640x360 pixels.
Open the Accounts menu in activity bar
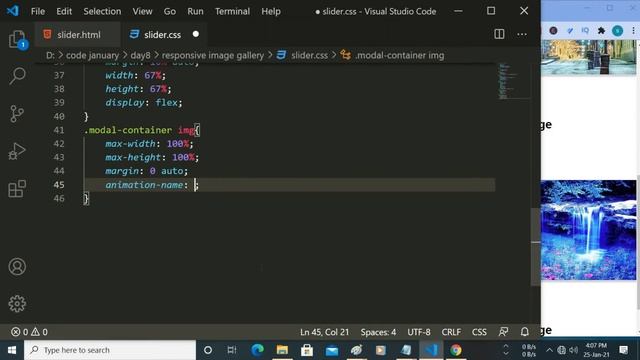point(17,267)
